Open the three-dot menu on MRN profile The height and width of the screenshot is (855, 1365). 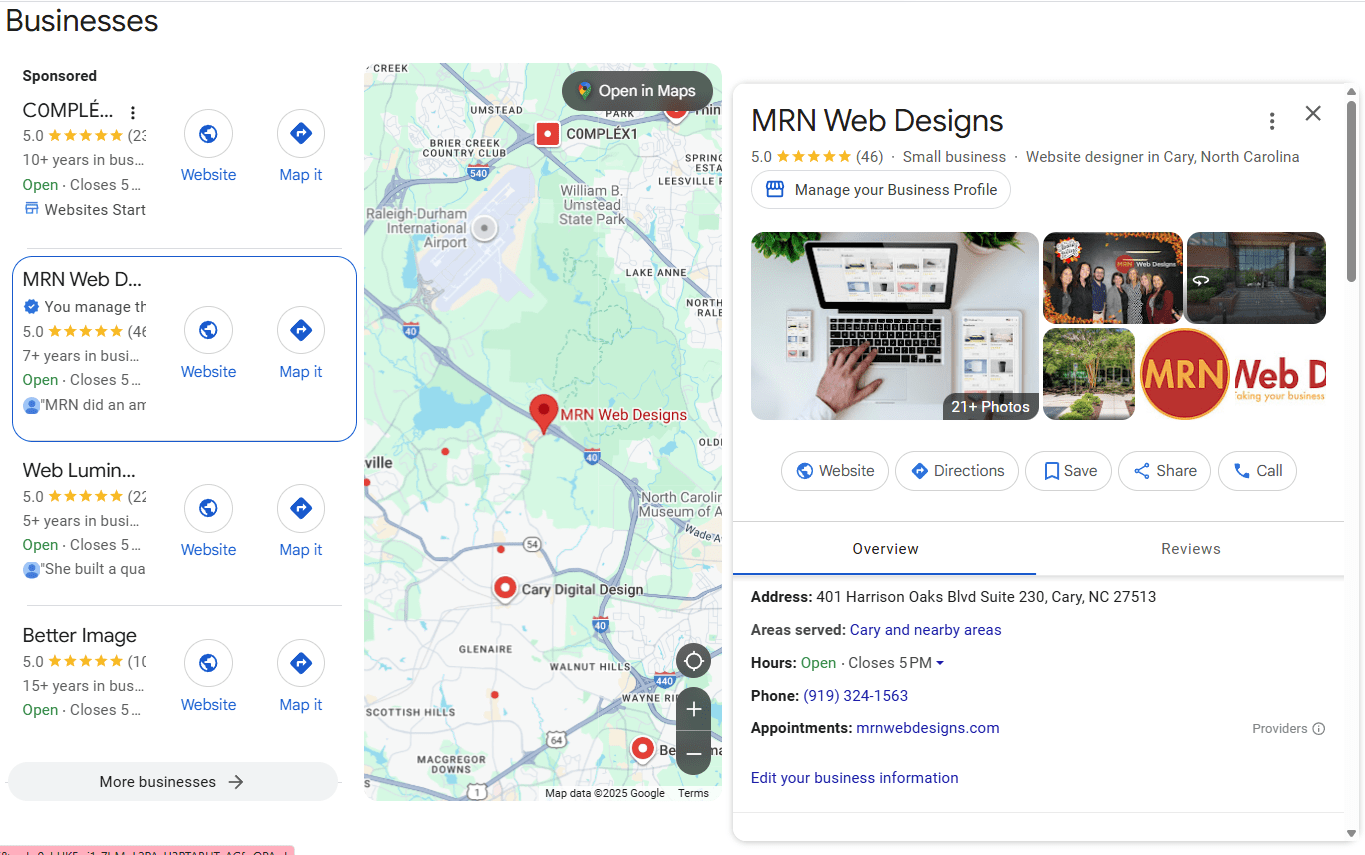(1271, 120)
